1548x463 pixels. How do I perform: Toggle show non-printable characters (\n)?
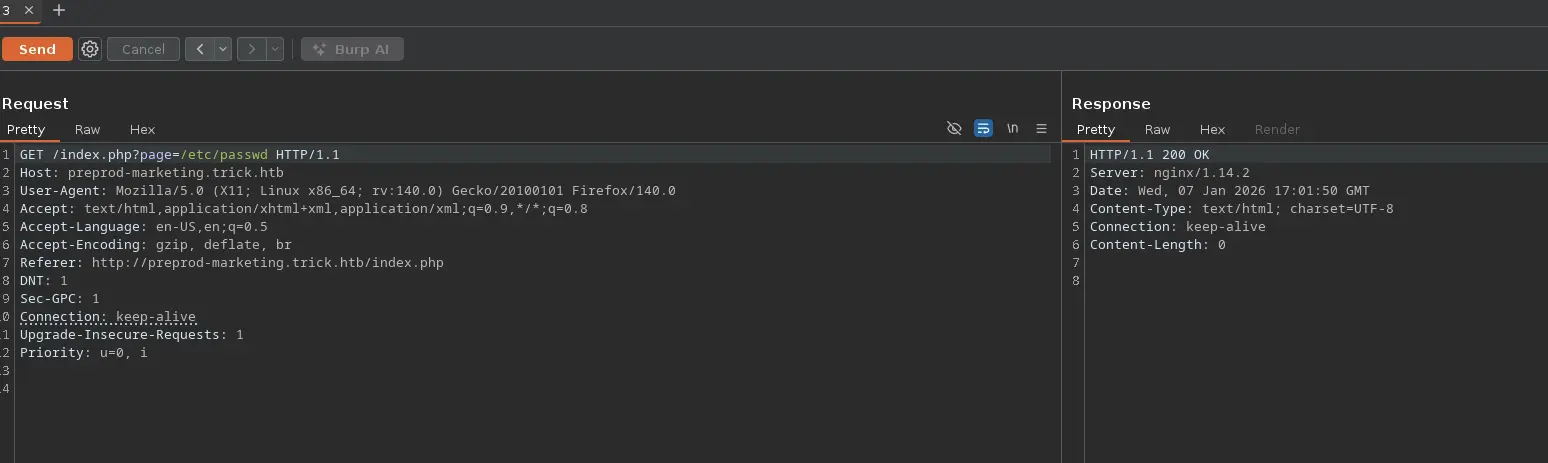pyautogui.click(x=1012, y=129)
